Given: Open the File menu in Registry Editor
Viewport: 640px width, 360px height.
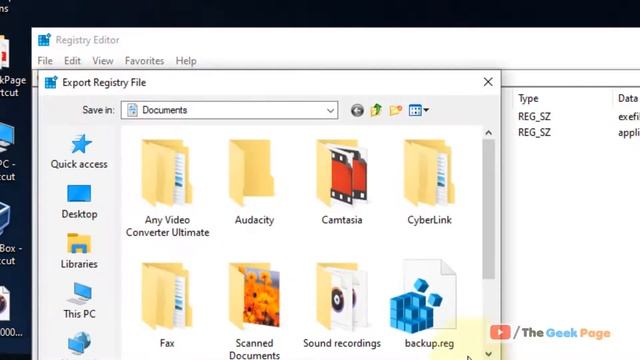Looking at the screenshot, I should click(x=45, y=61).
